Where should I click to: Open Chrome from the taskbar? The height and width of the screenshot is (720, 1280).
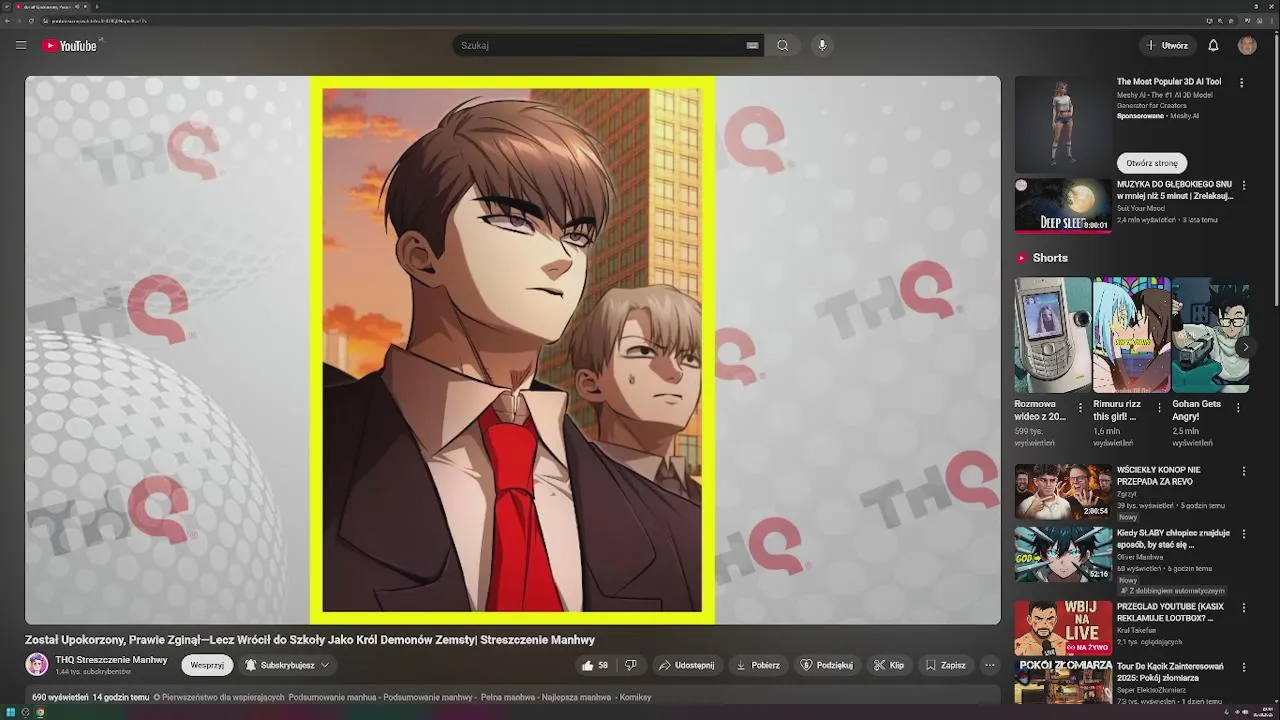(x=40, y=712)
